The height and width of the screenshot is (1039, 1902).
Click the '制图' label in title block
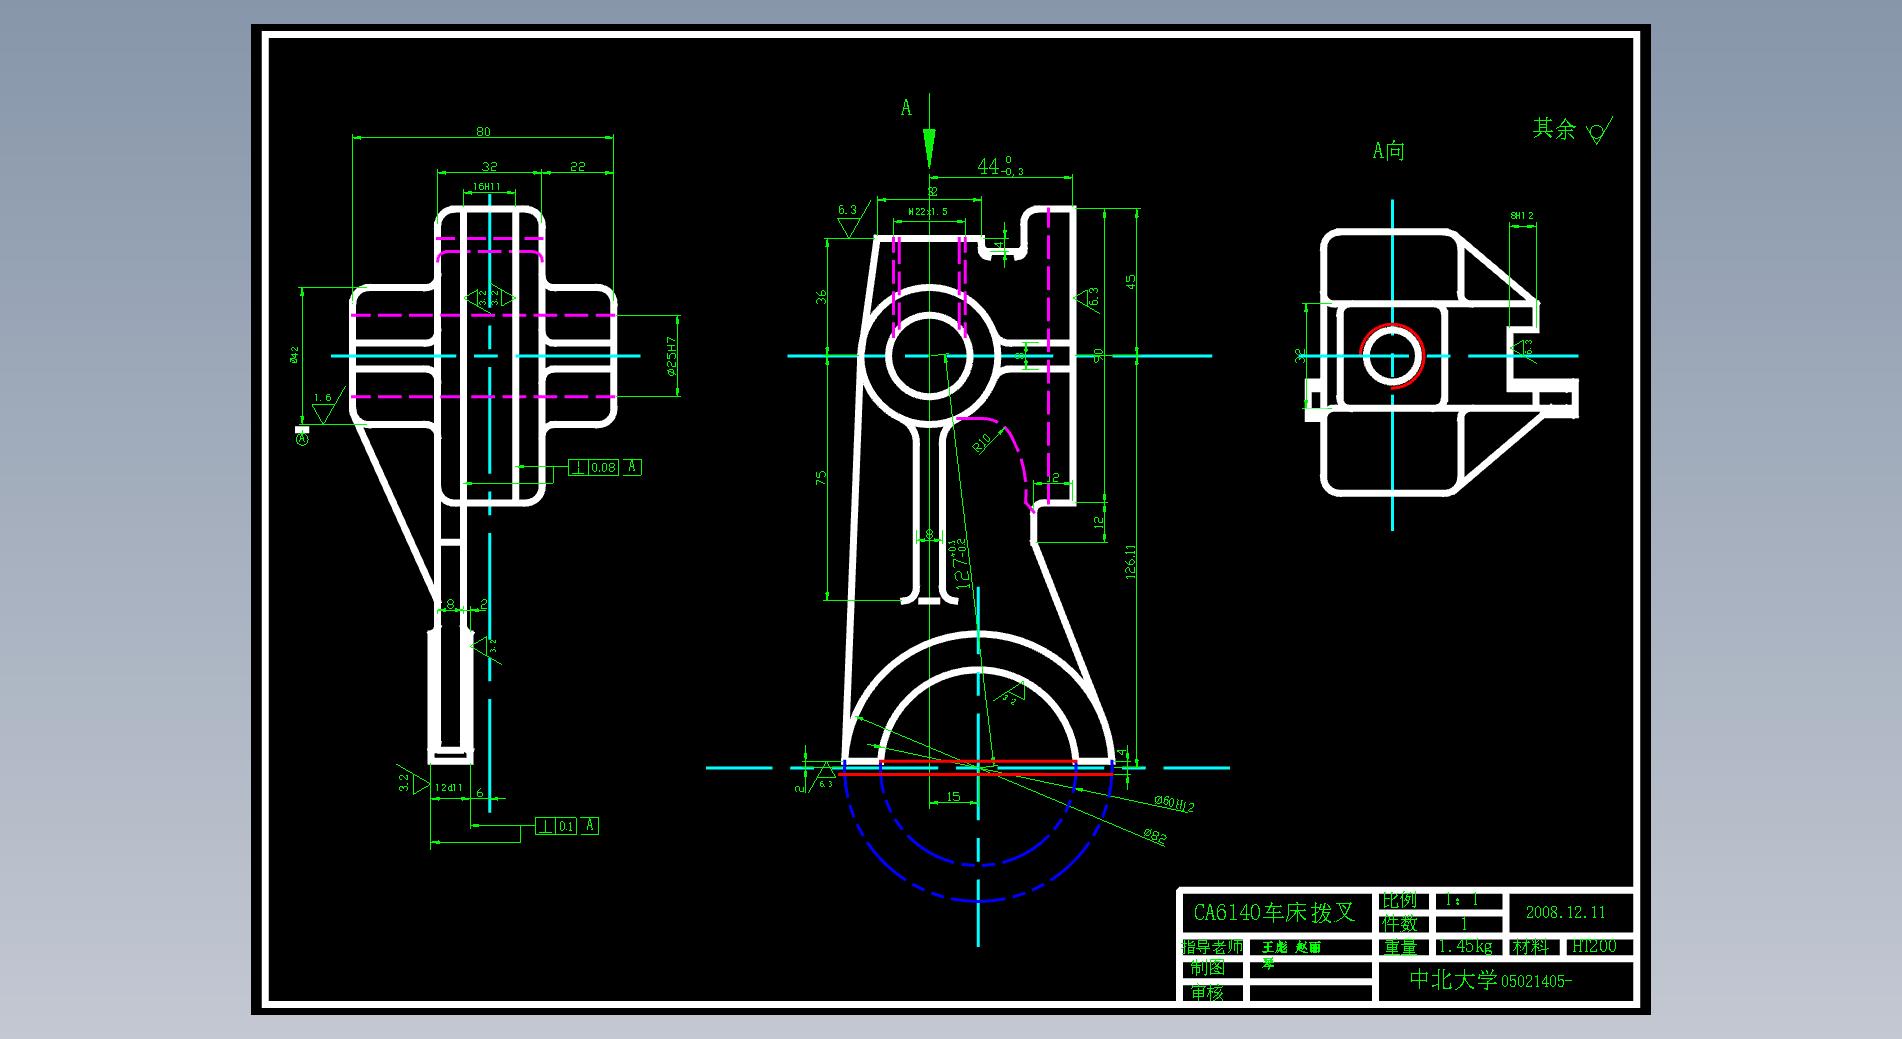pos(1207,968)
